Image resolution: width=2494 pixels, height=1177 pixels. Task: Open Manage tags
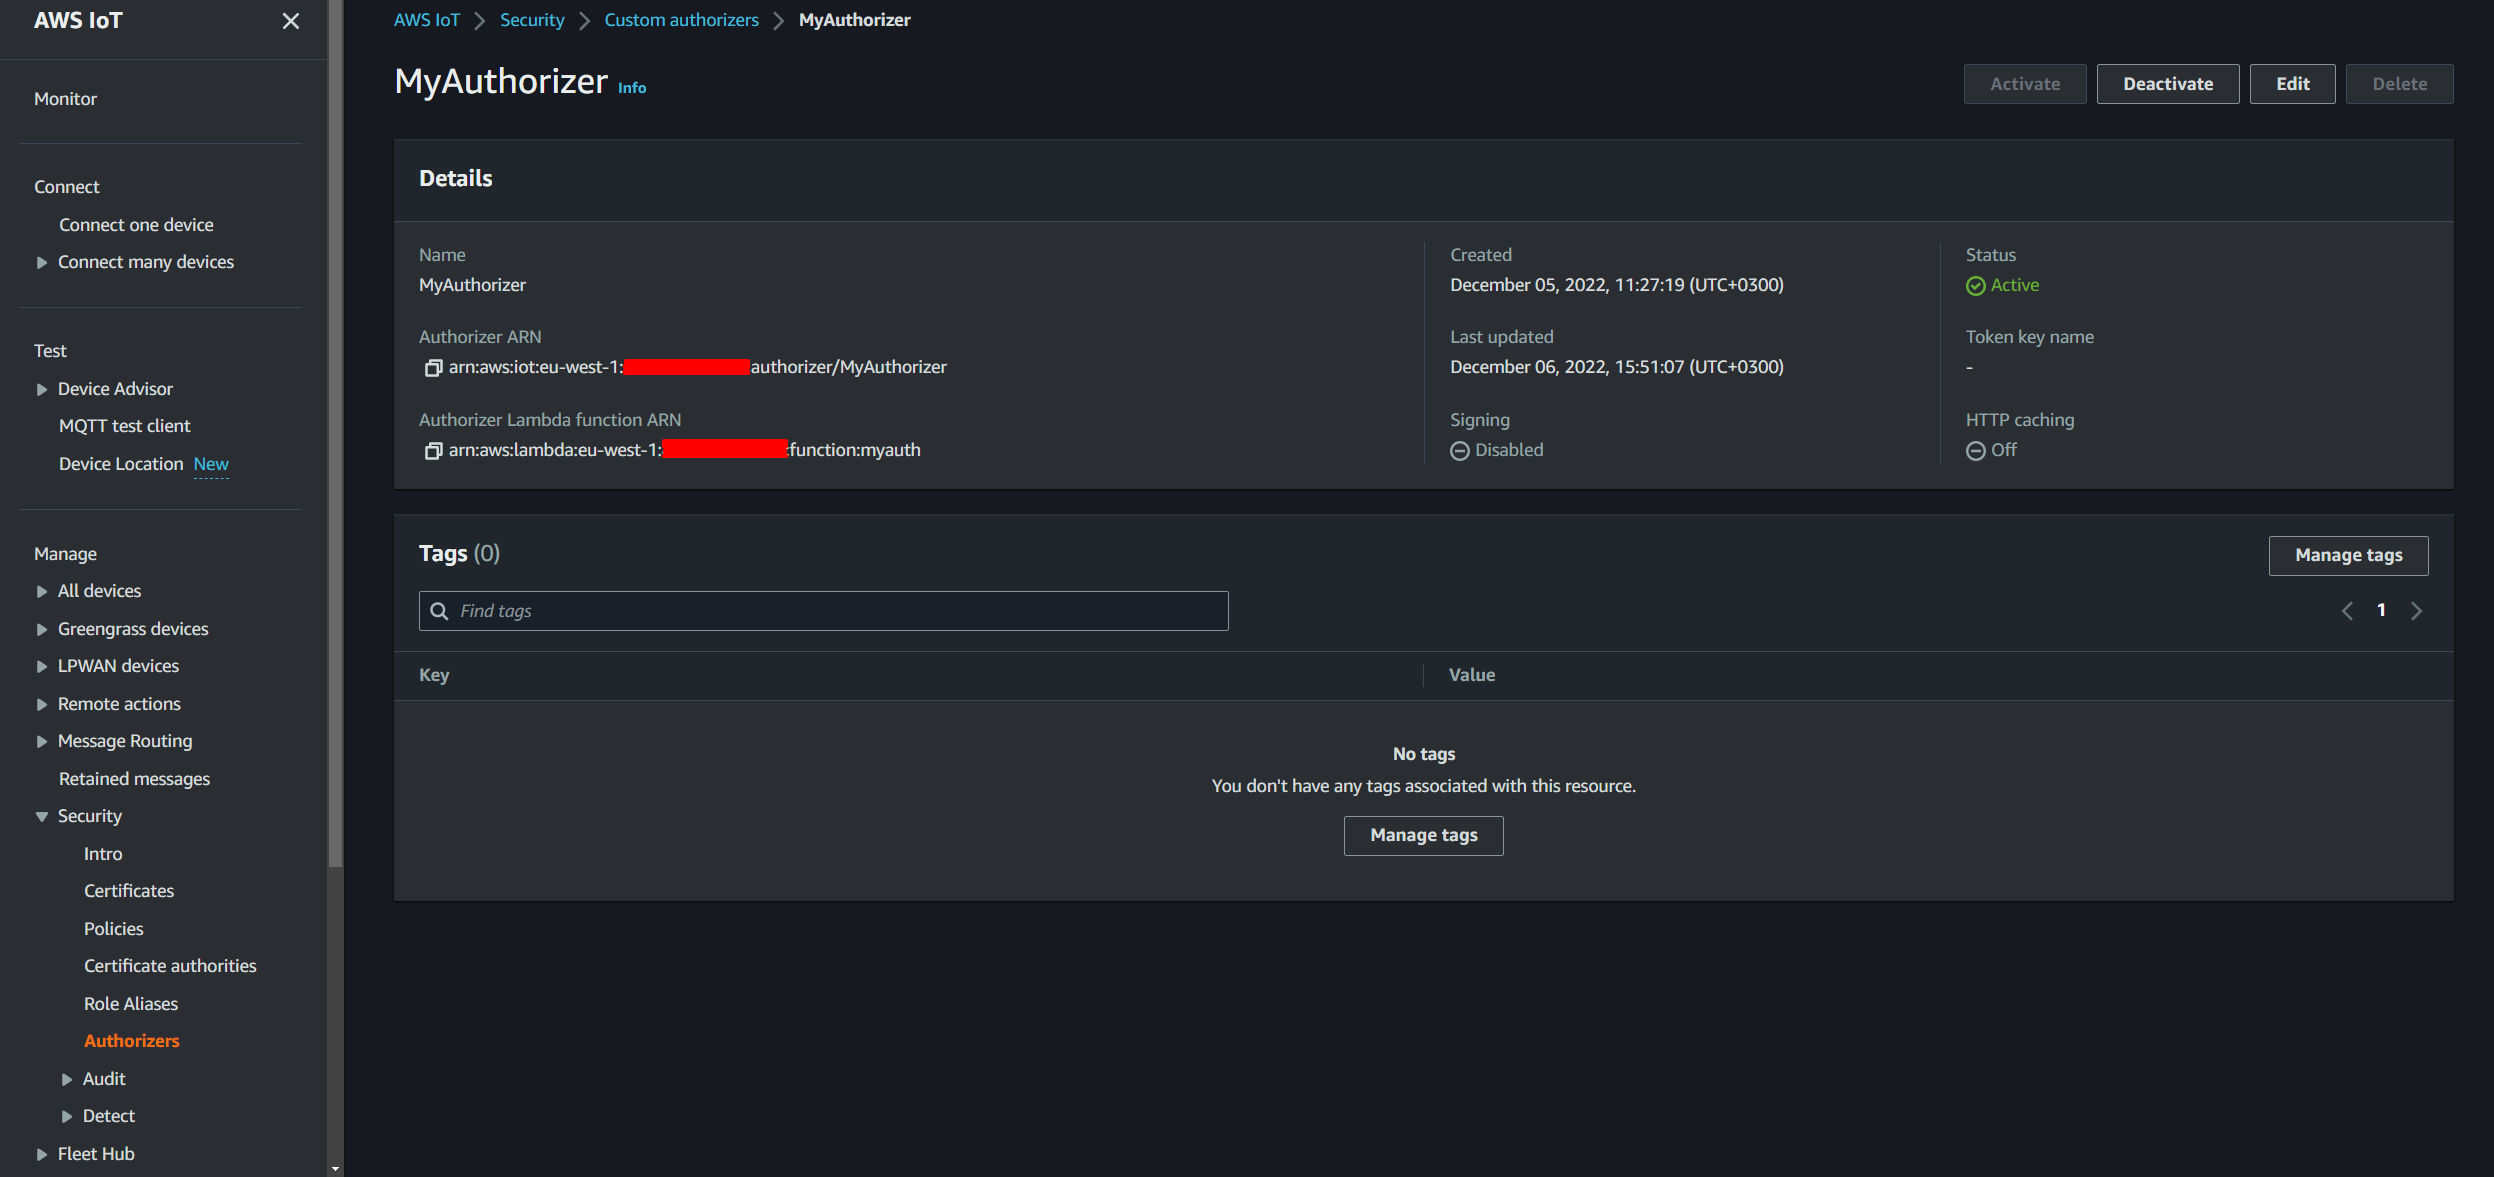coord(2348,555)
